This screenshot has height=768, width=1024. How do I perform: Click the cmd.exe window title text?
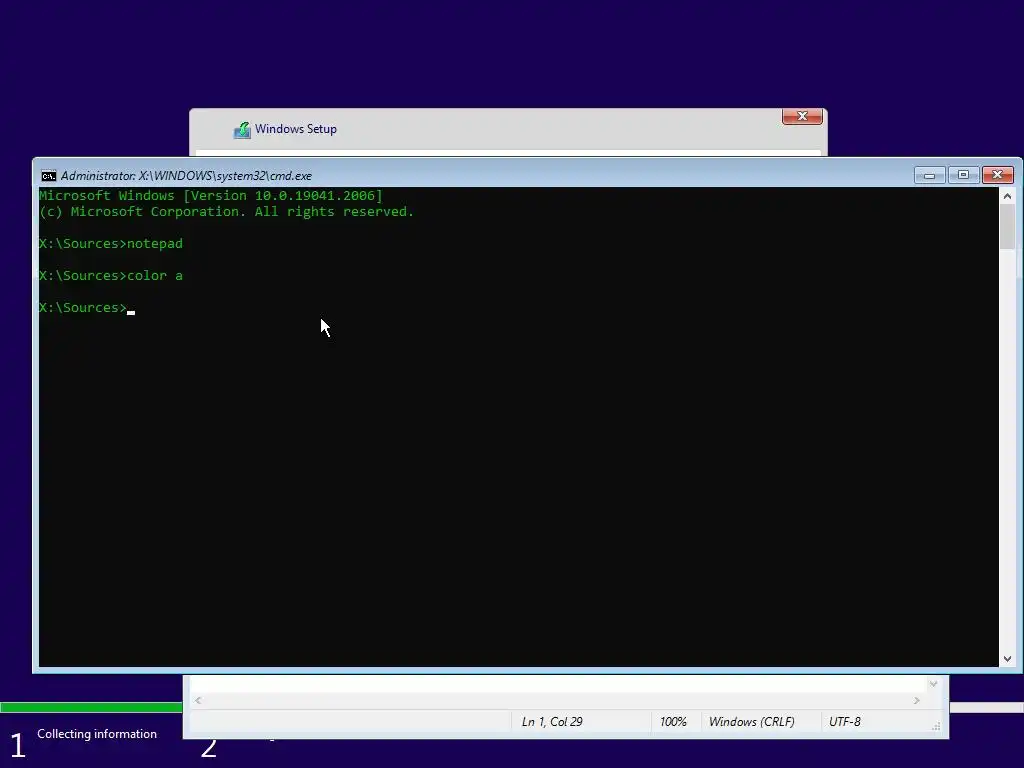tap(186, 176)
